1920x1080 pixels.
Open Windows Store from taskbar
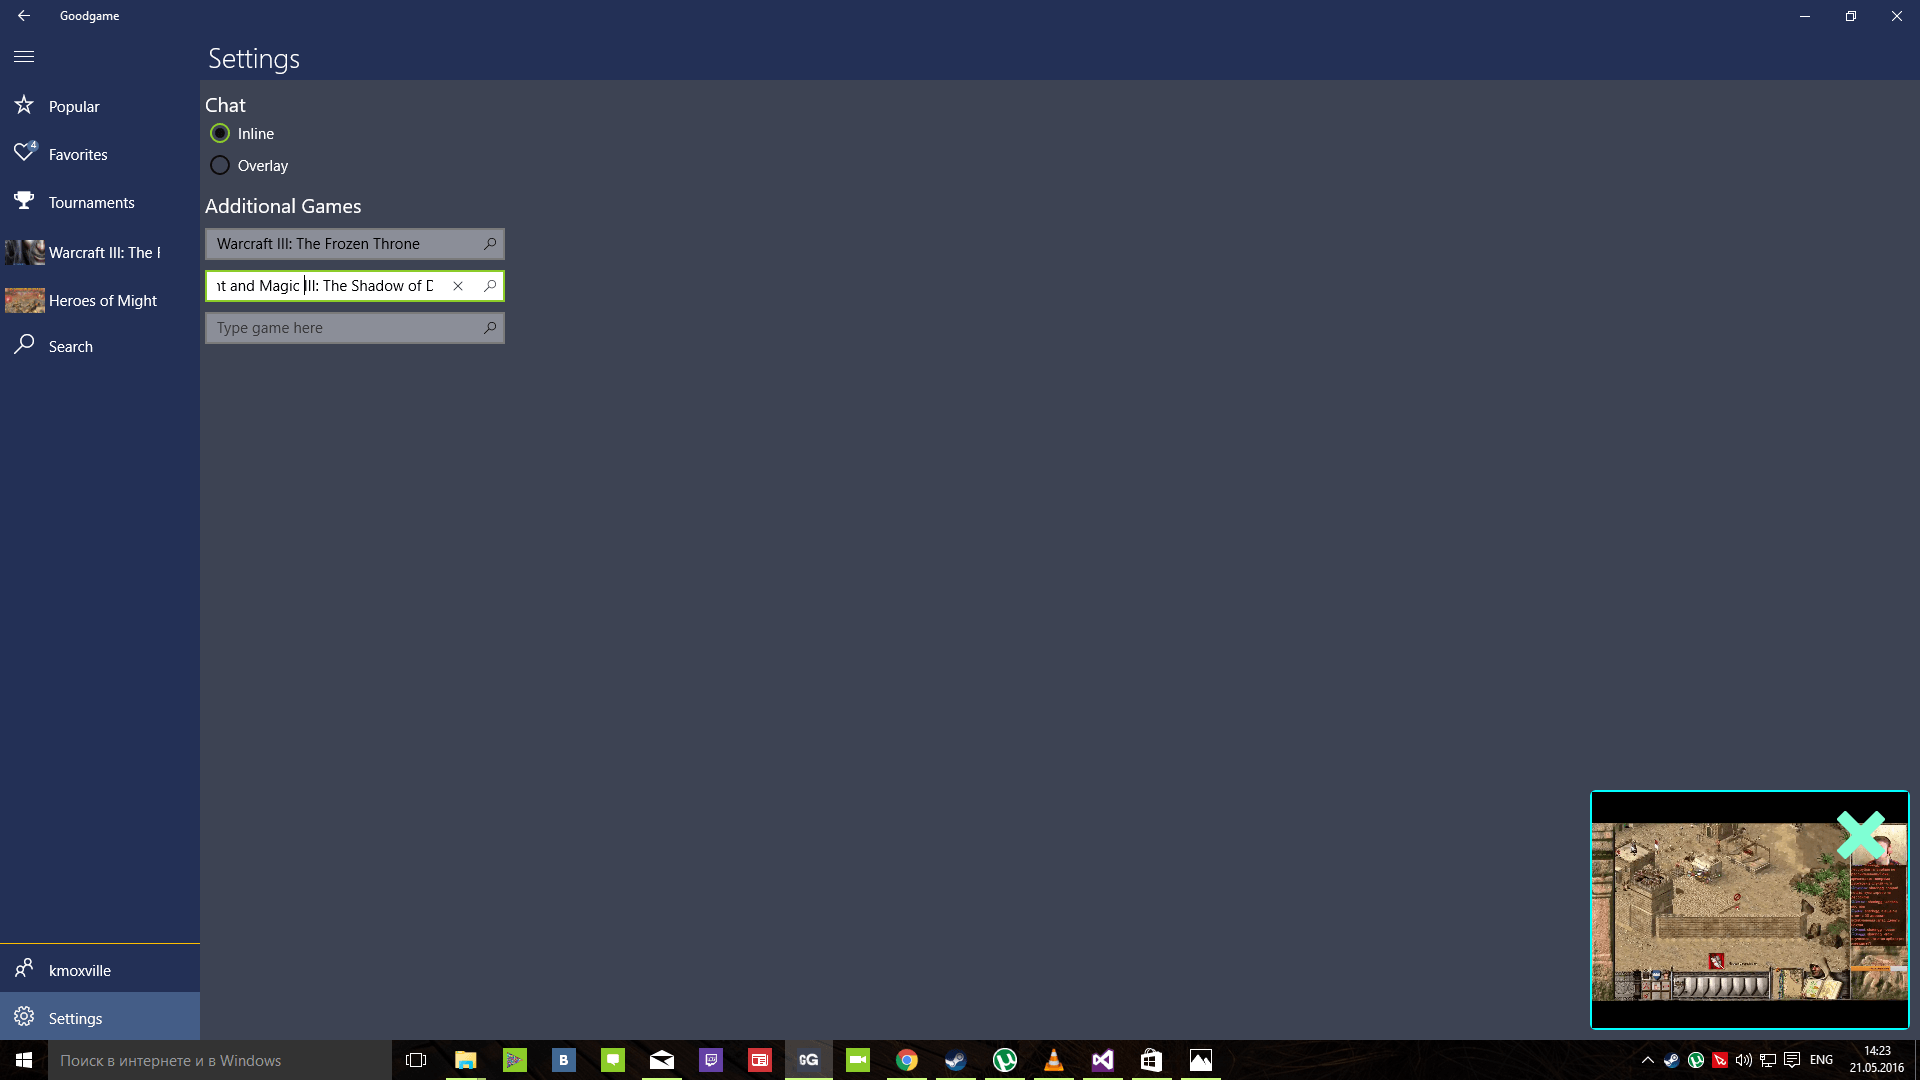pyautogui.click(x=1152, y=1060)
